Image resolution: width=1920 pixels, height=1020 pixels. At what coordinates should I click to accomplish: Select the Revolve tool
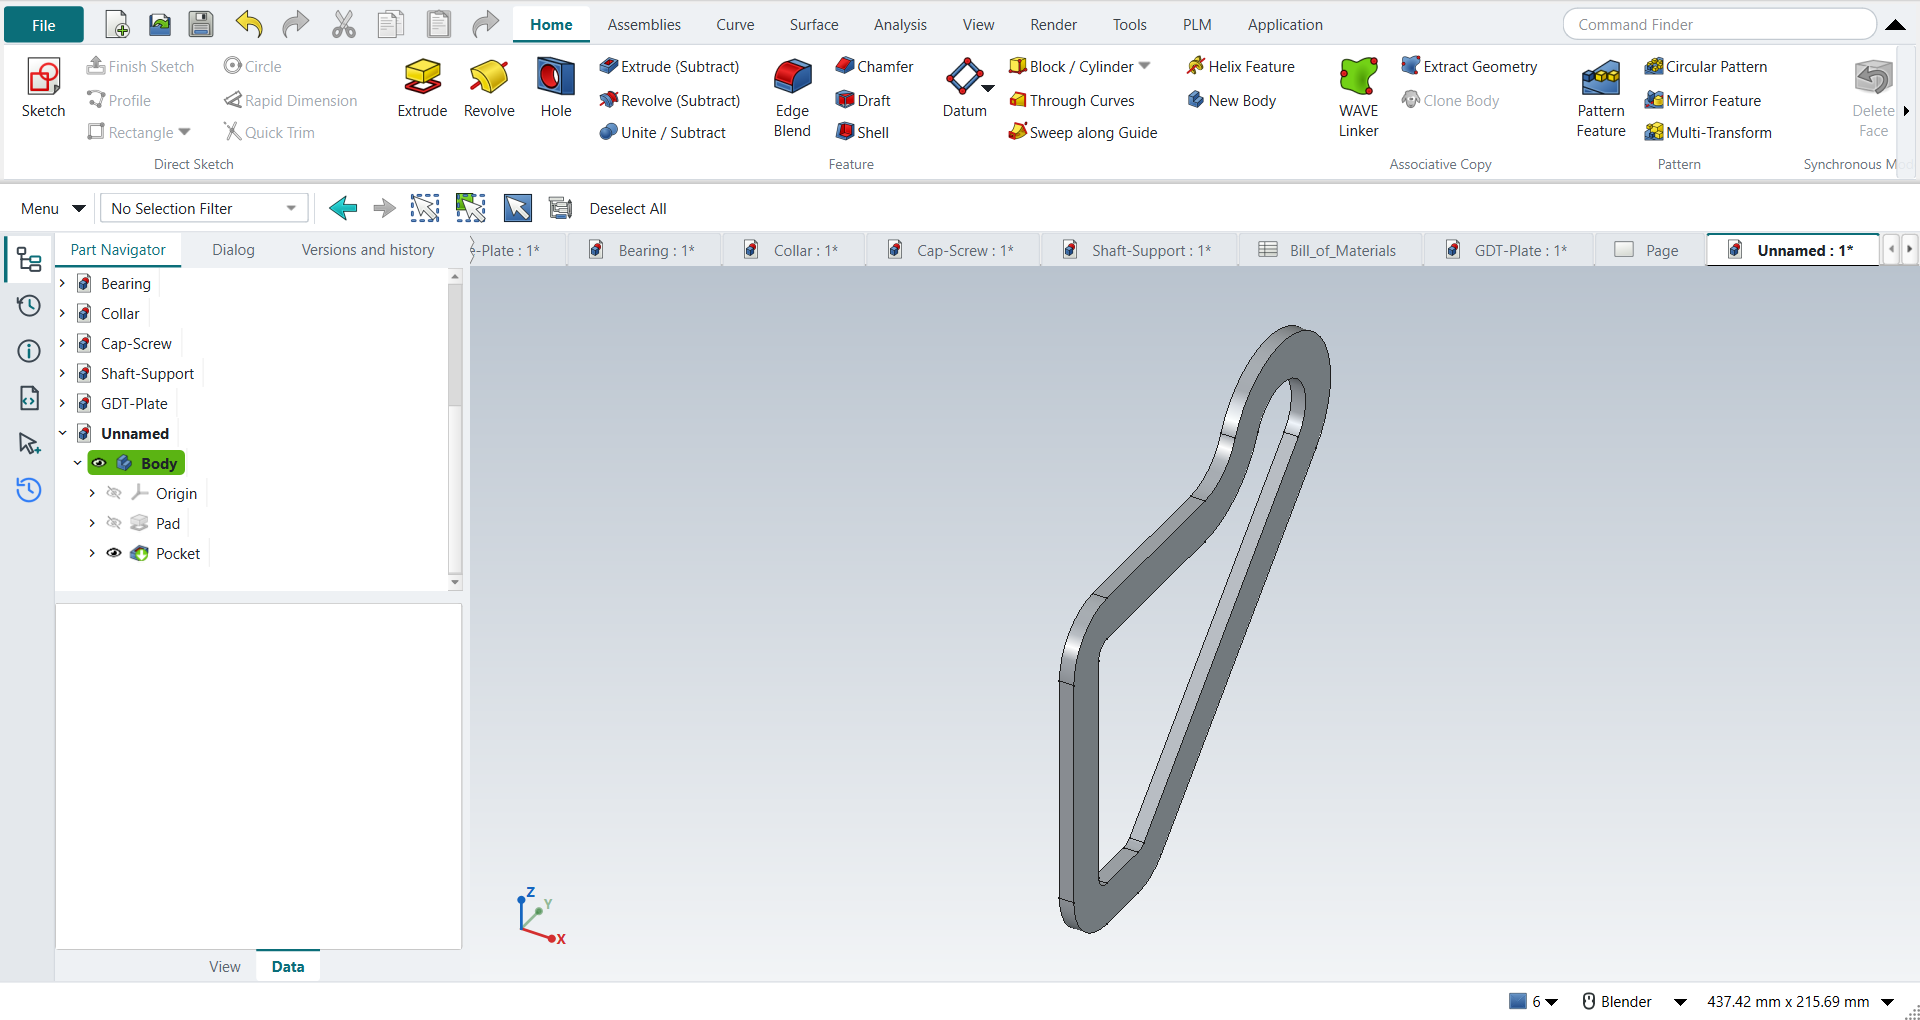point(489,88)
